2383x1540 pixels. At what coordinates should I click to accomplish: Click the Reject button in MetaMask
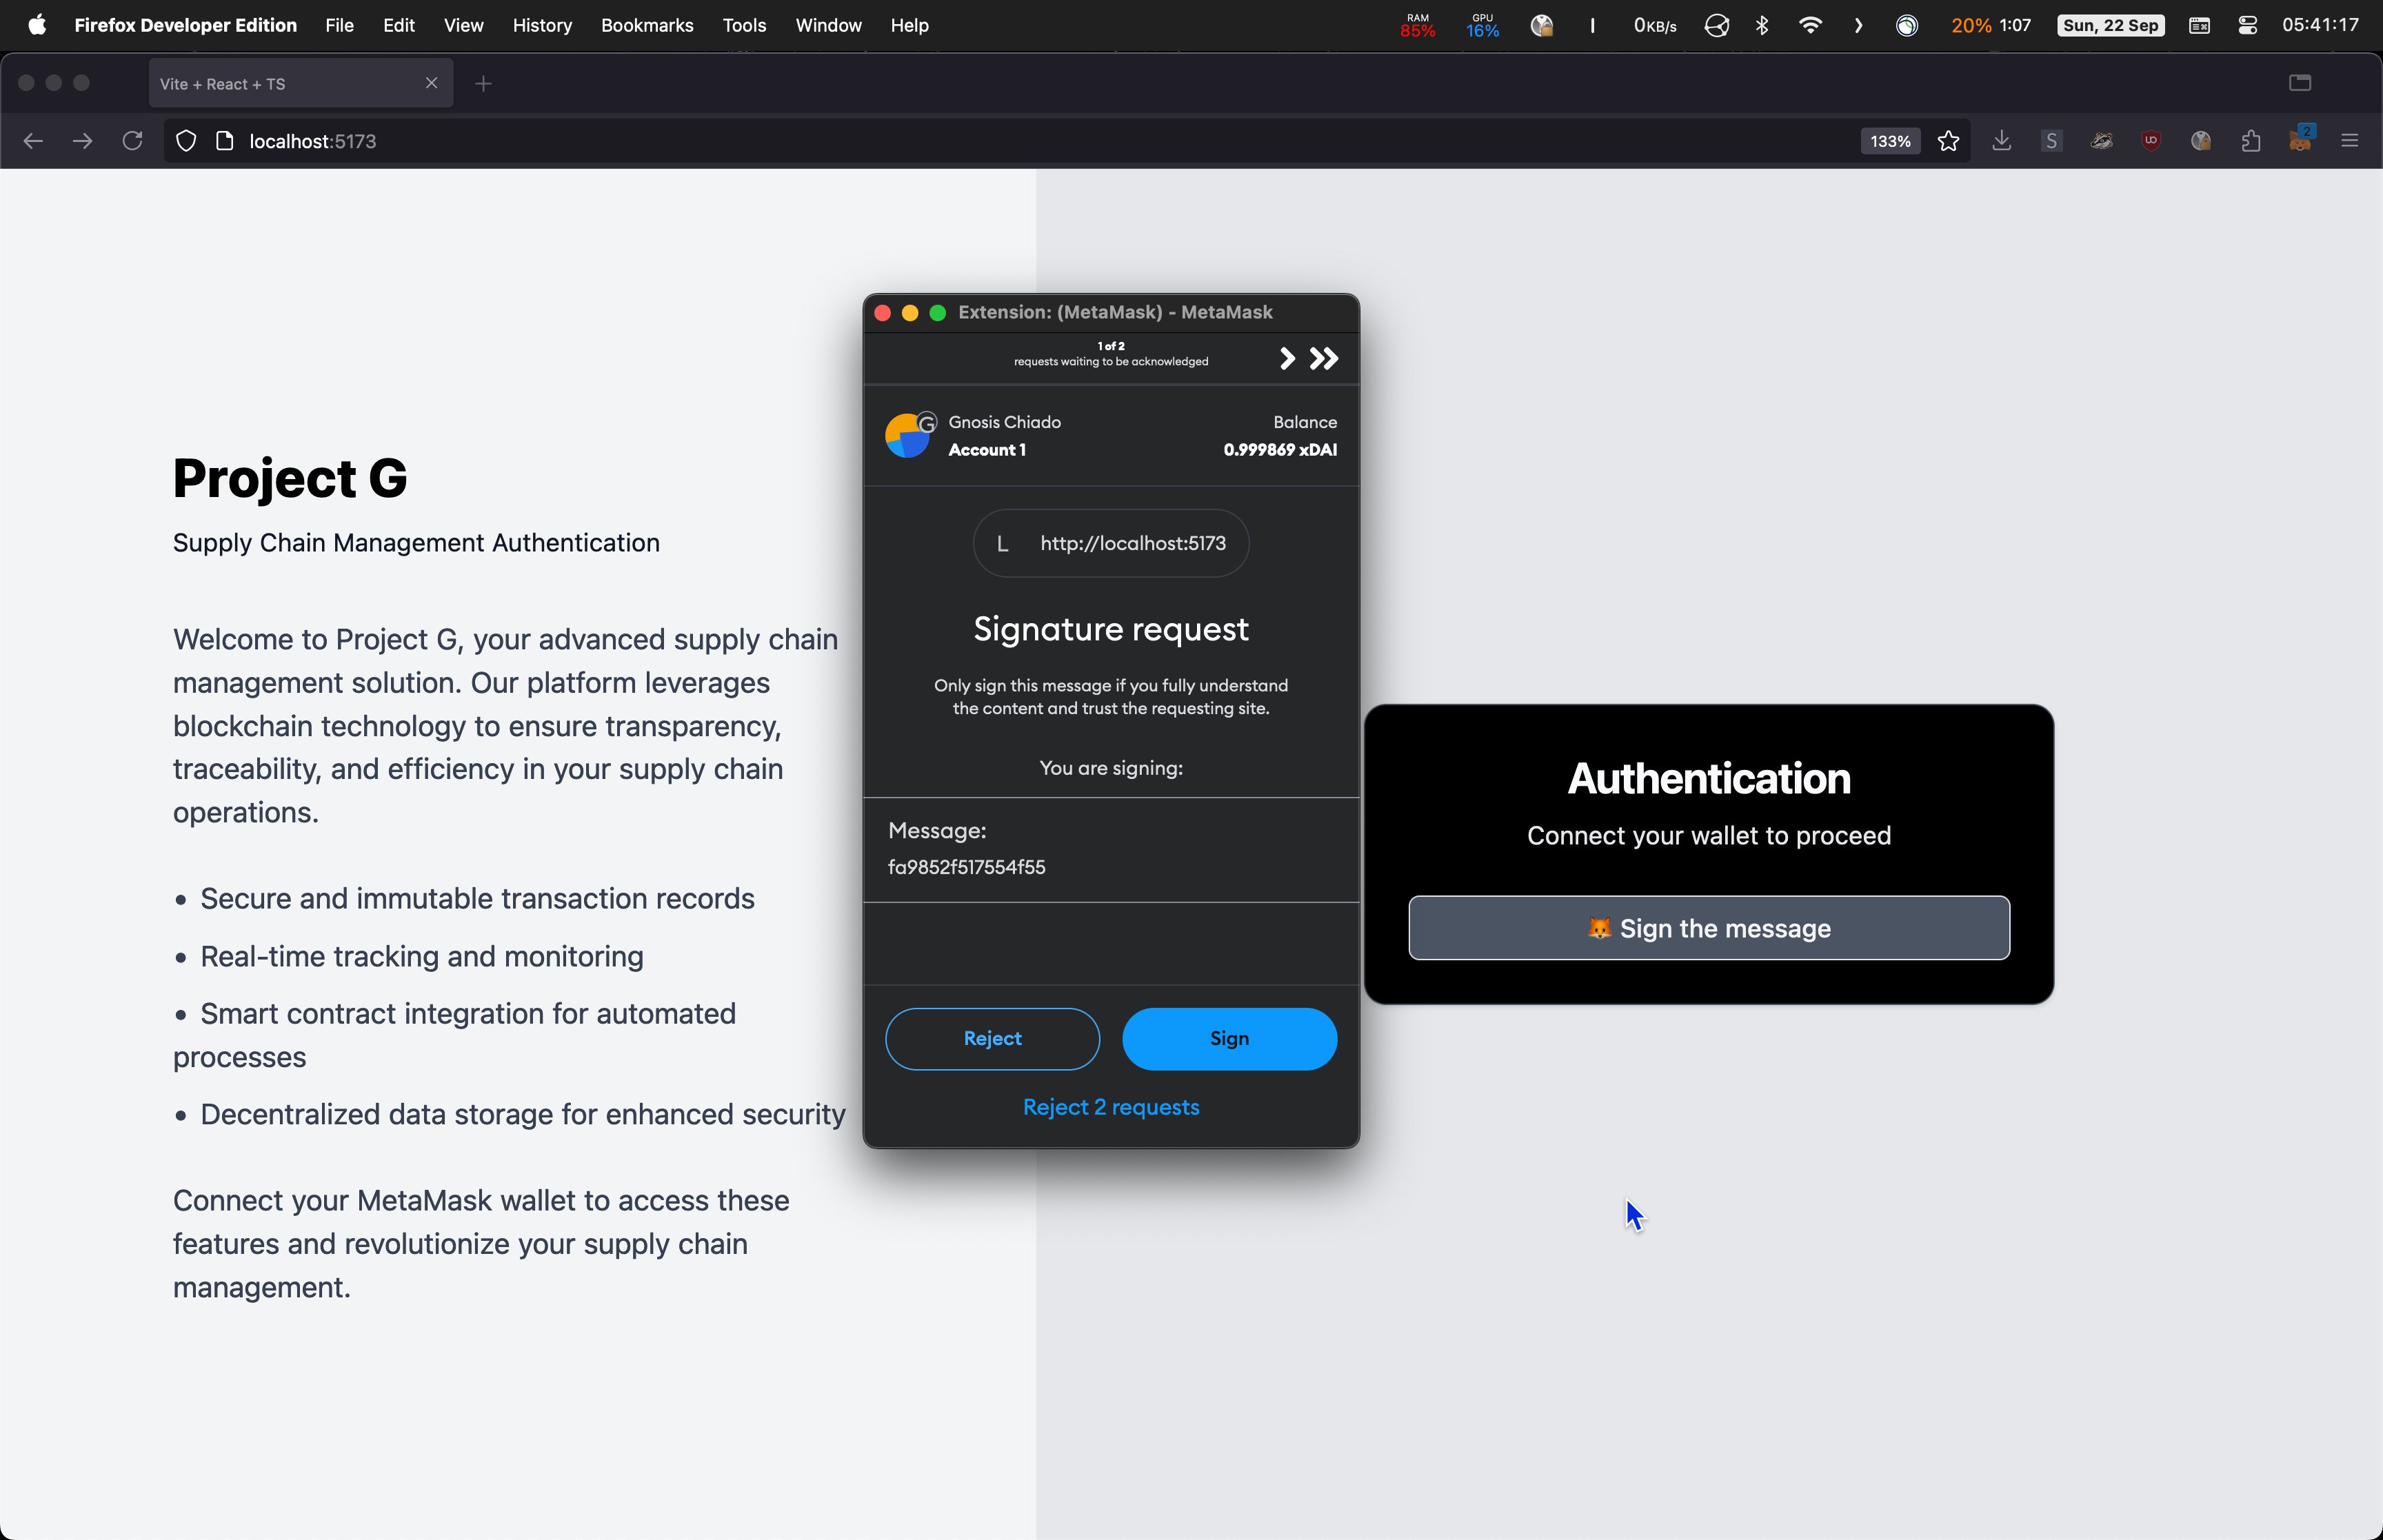click(992, 1038)
